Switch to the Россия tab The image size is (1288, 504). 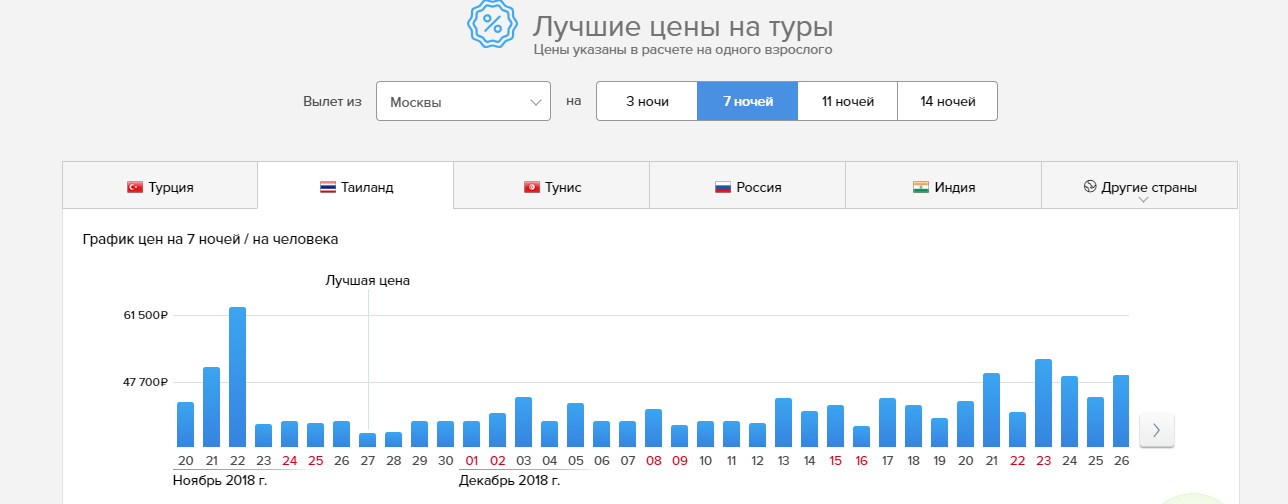click(747, 186)
